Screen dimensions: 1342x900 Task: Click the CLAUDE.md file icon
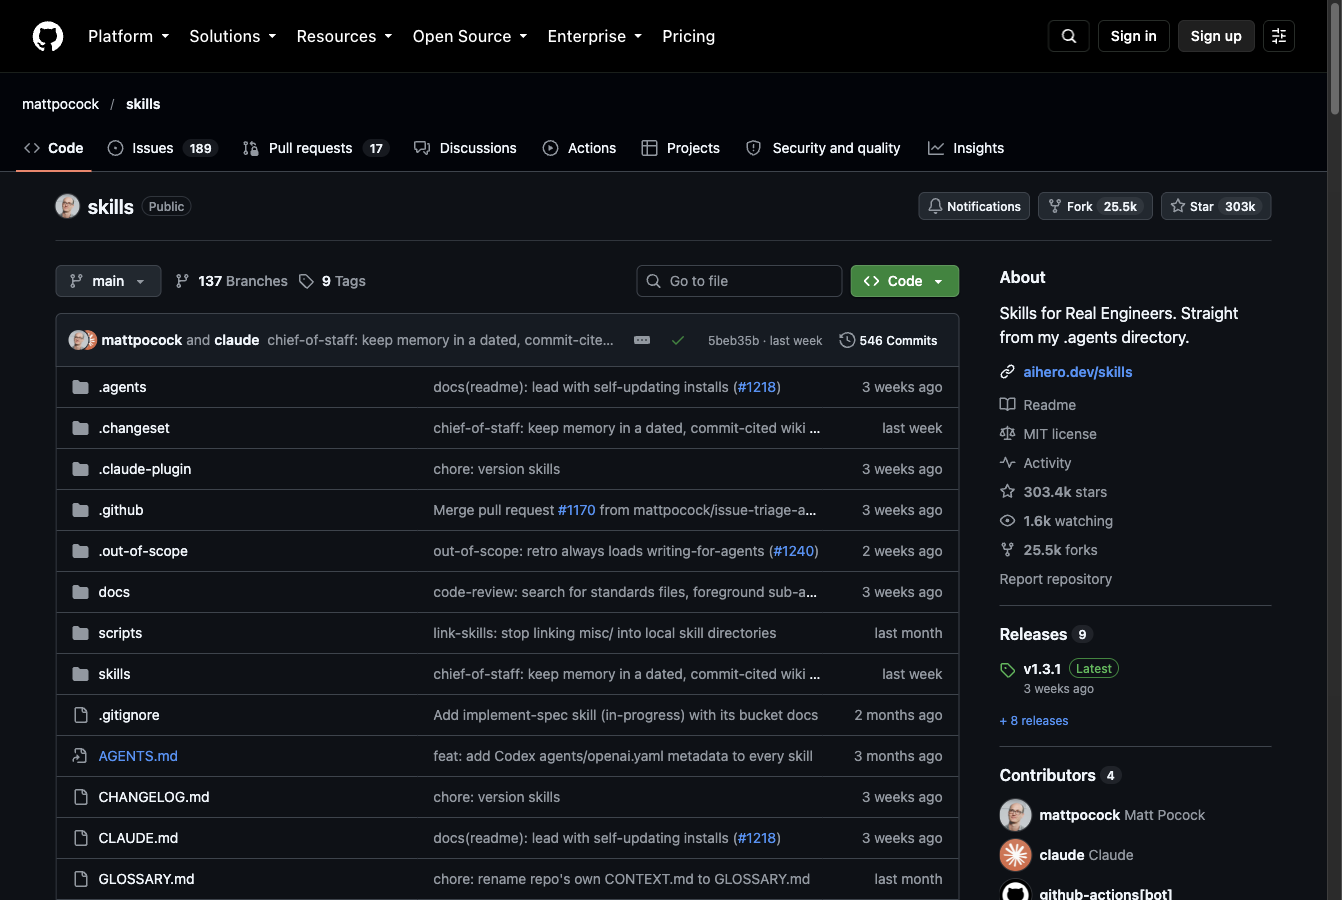(x=81, y=838)
